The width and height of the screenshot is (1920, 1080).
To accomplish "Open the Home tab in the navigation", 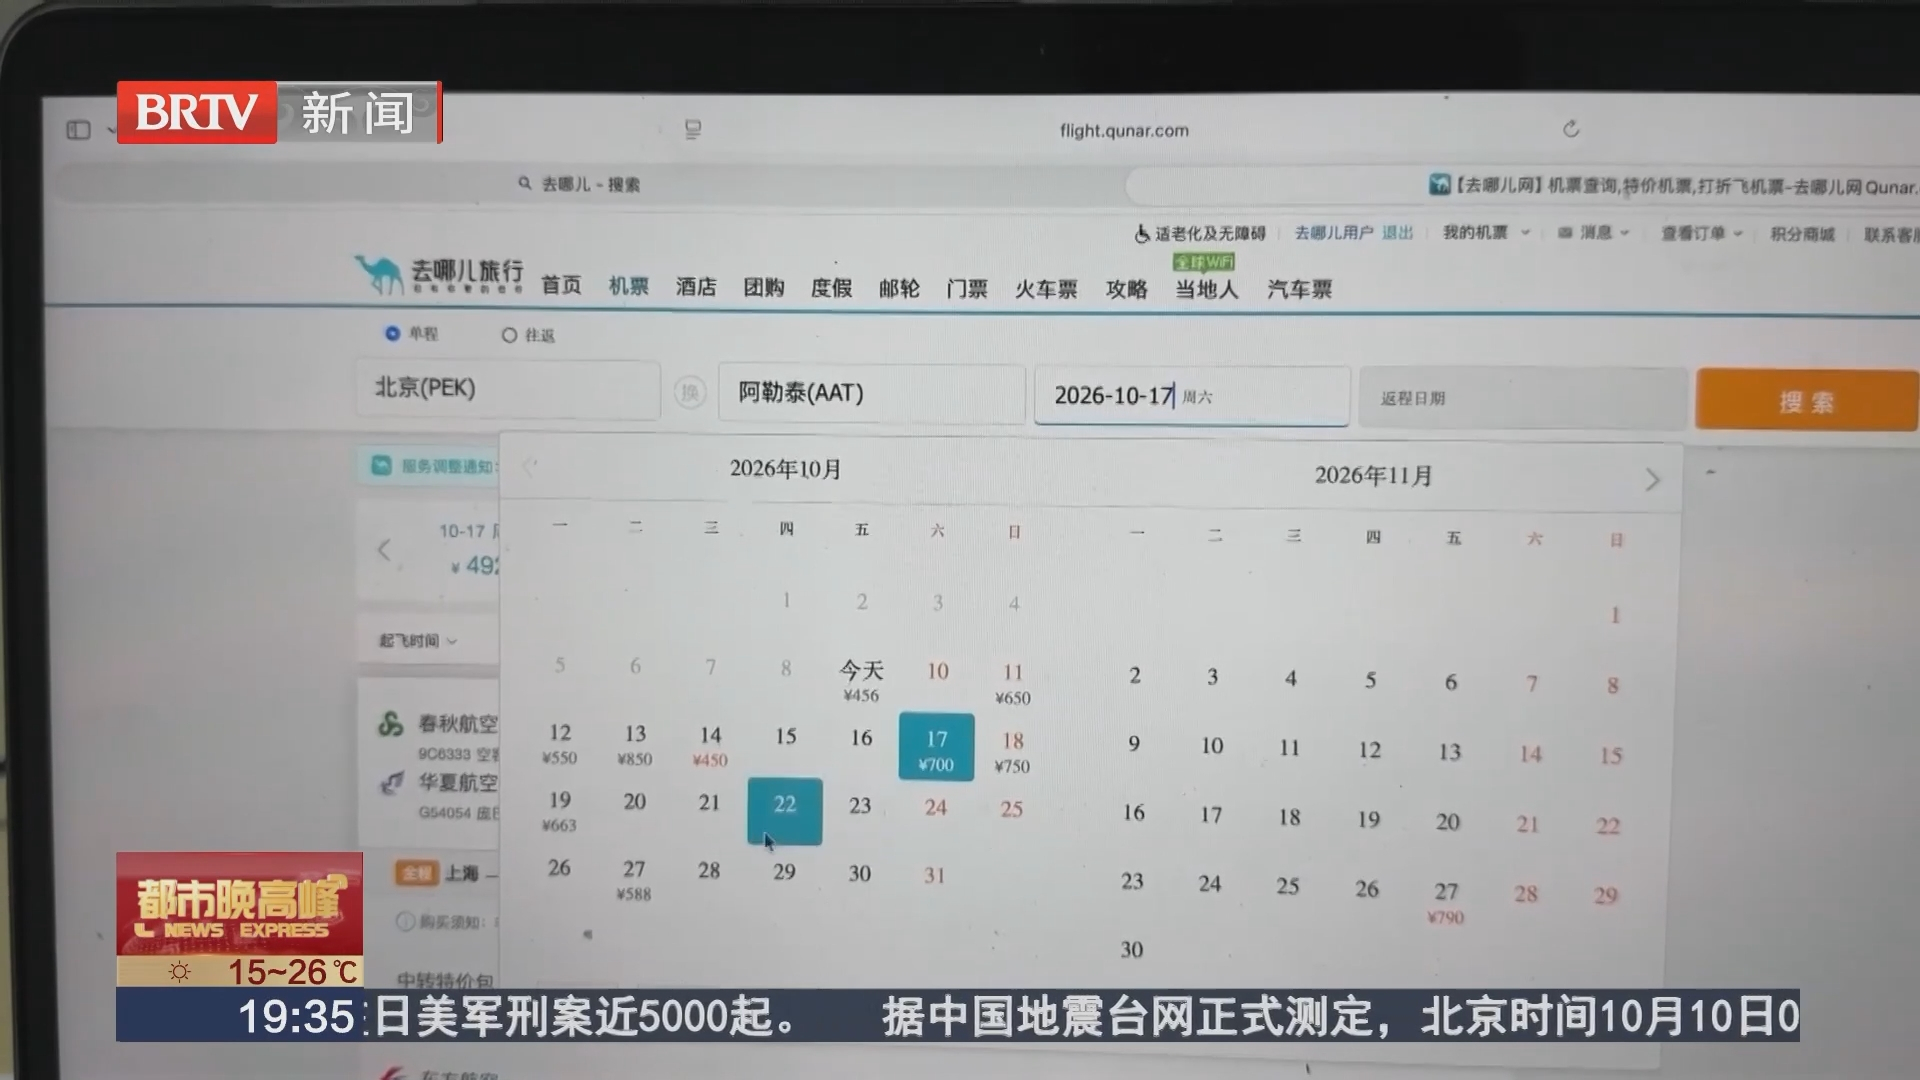I will pyautogui.click(x=561, y=286).
